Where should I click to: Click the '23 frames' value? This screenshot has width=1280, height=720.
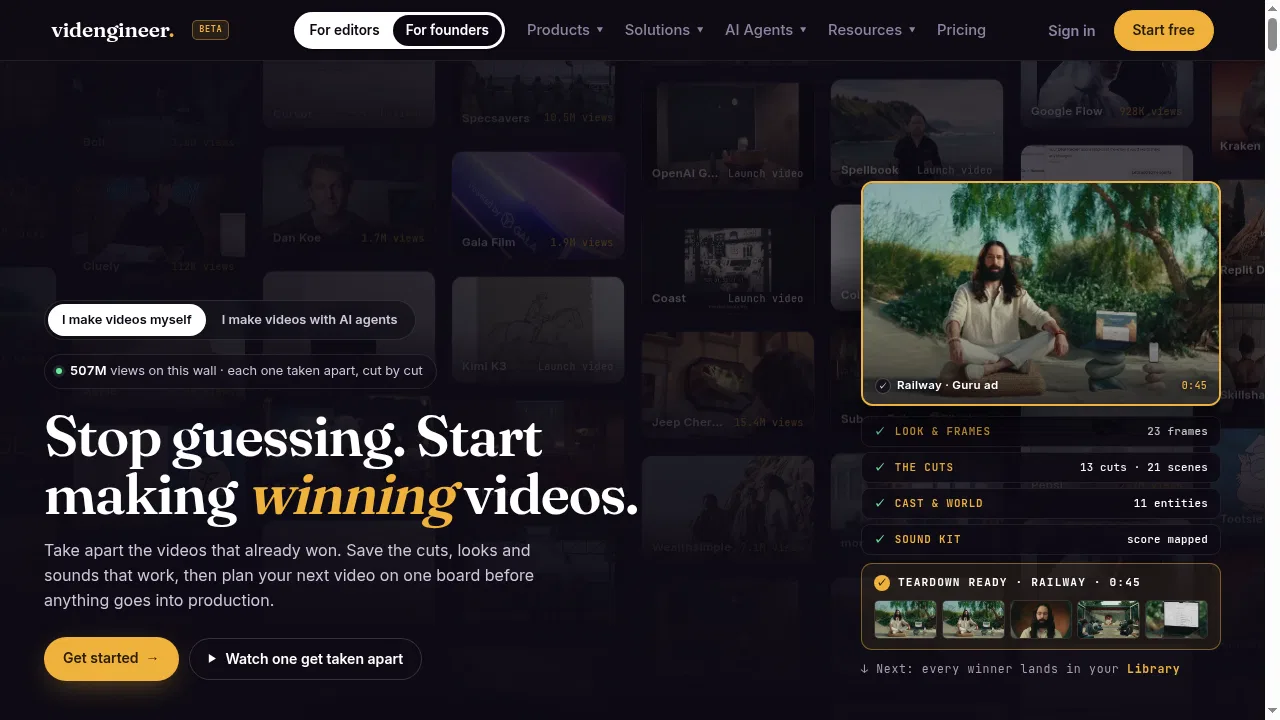1177,431
